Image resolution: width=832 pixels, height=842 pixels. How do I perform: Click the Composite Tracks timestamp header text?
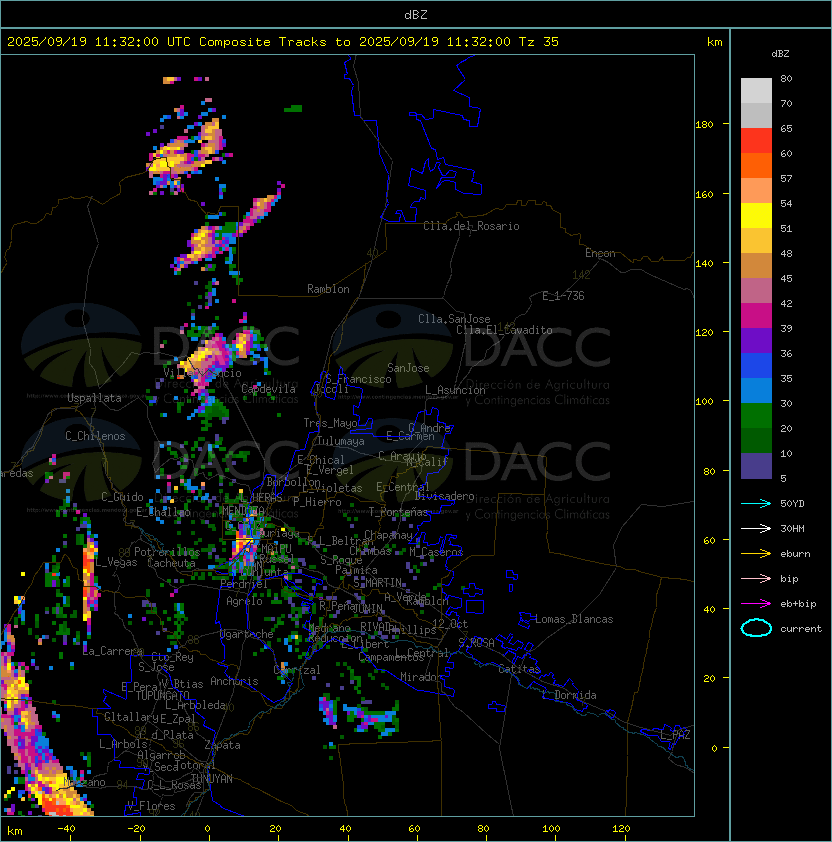click(x=283, y=42)
